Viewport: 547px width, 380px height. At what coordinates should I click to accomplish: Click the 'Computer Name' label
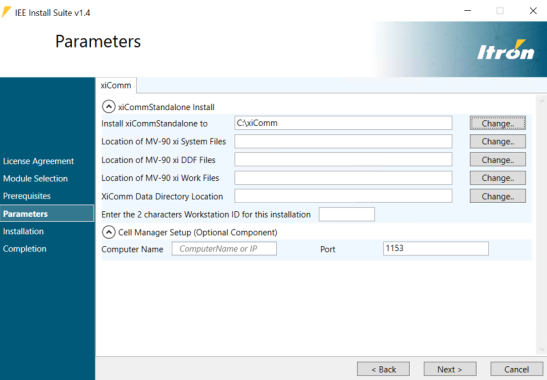click(132, 249)
